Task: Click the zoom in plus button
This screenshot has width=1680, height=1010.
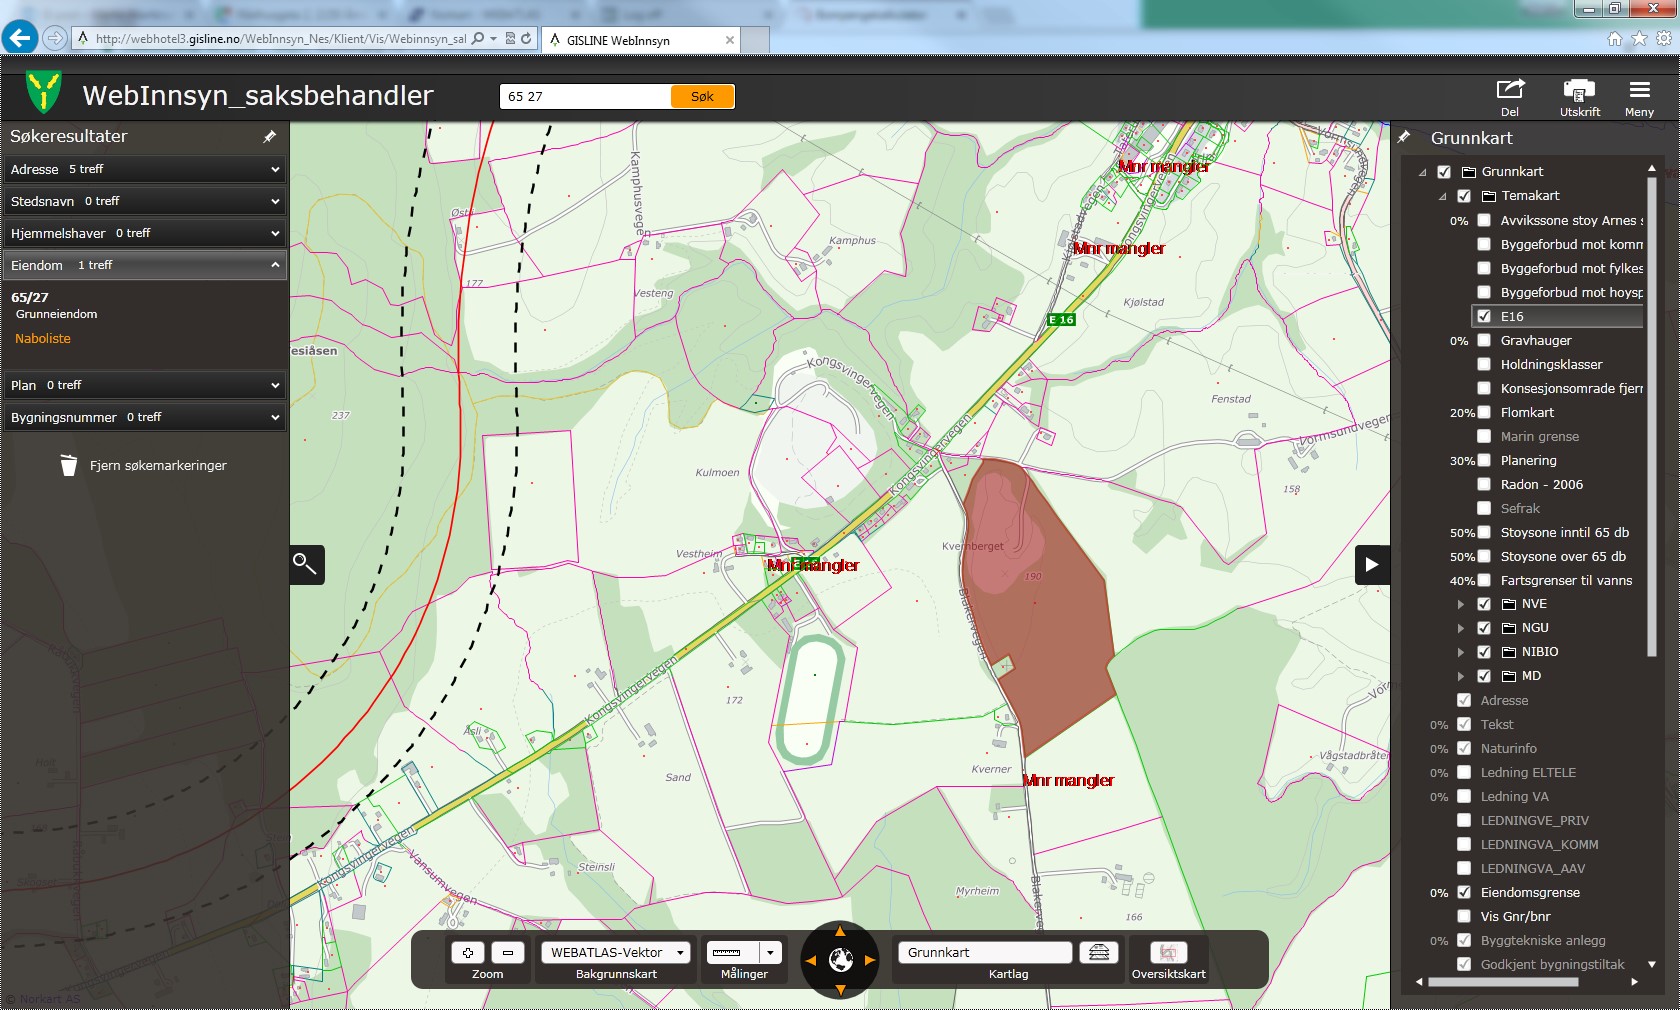Action: [467, 952]
